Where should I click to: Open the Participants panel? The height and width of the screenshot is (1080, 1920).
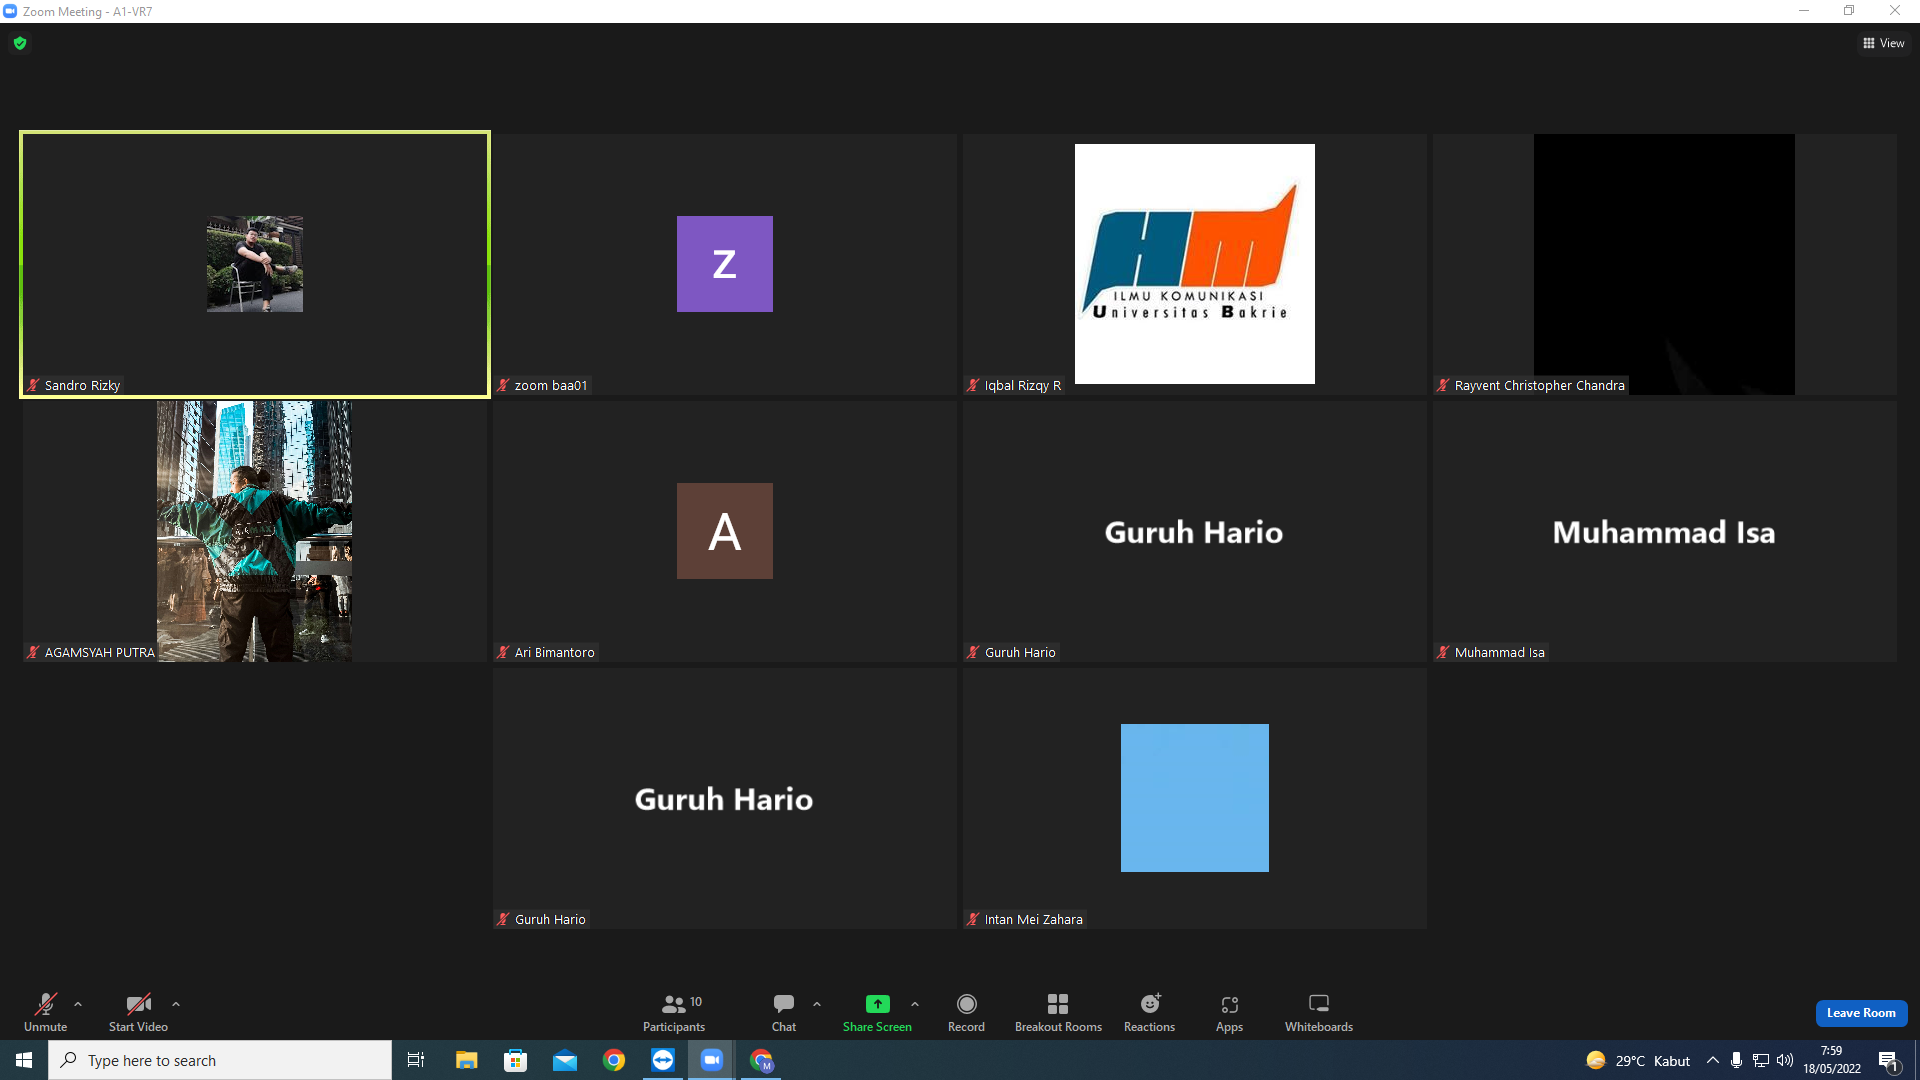pos(673,1012)
